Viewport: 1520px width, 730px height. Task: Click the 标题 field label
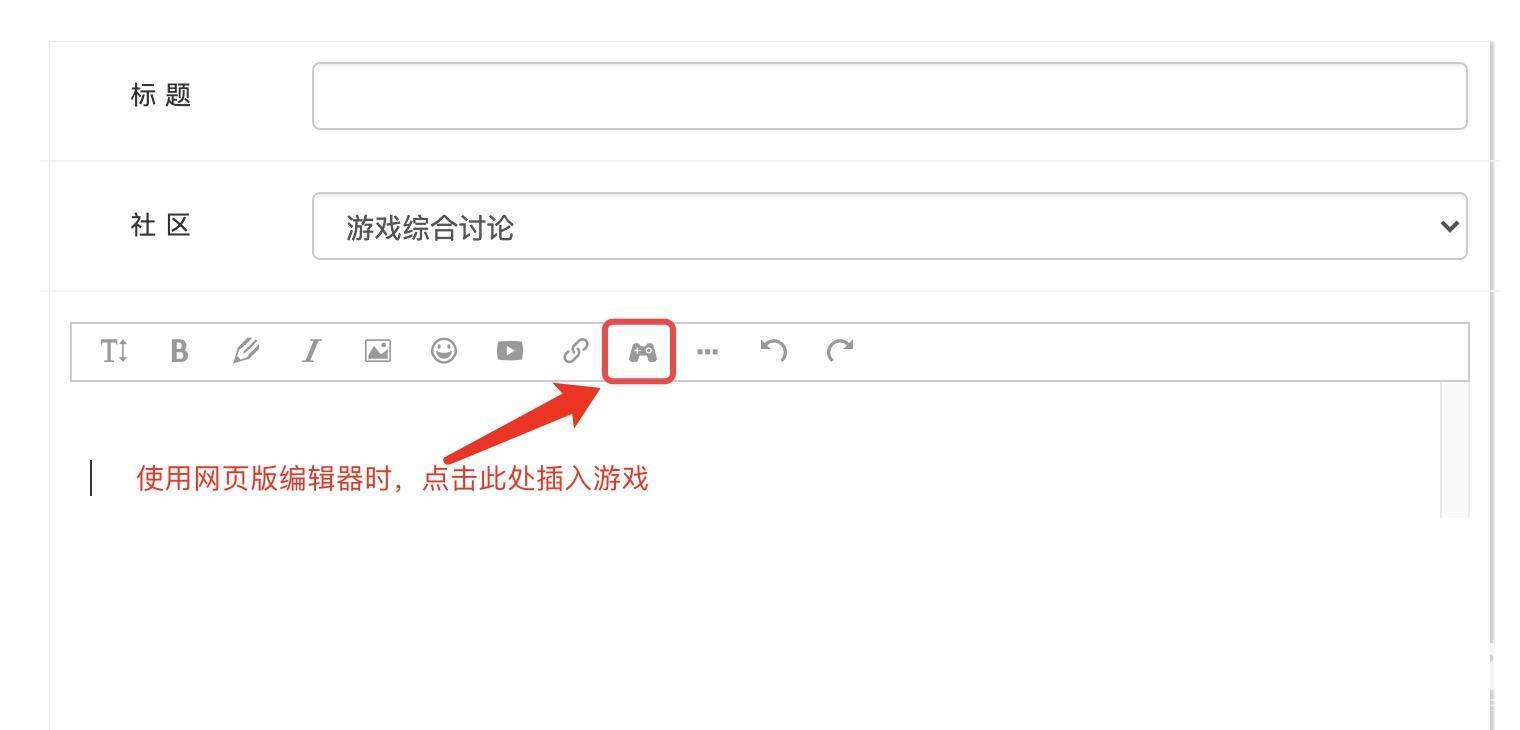click(161, 96)
